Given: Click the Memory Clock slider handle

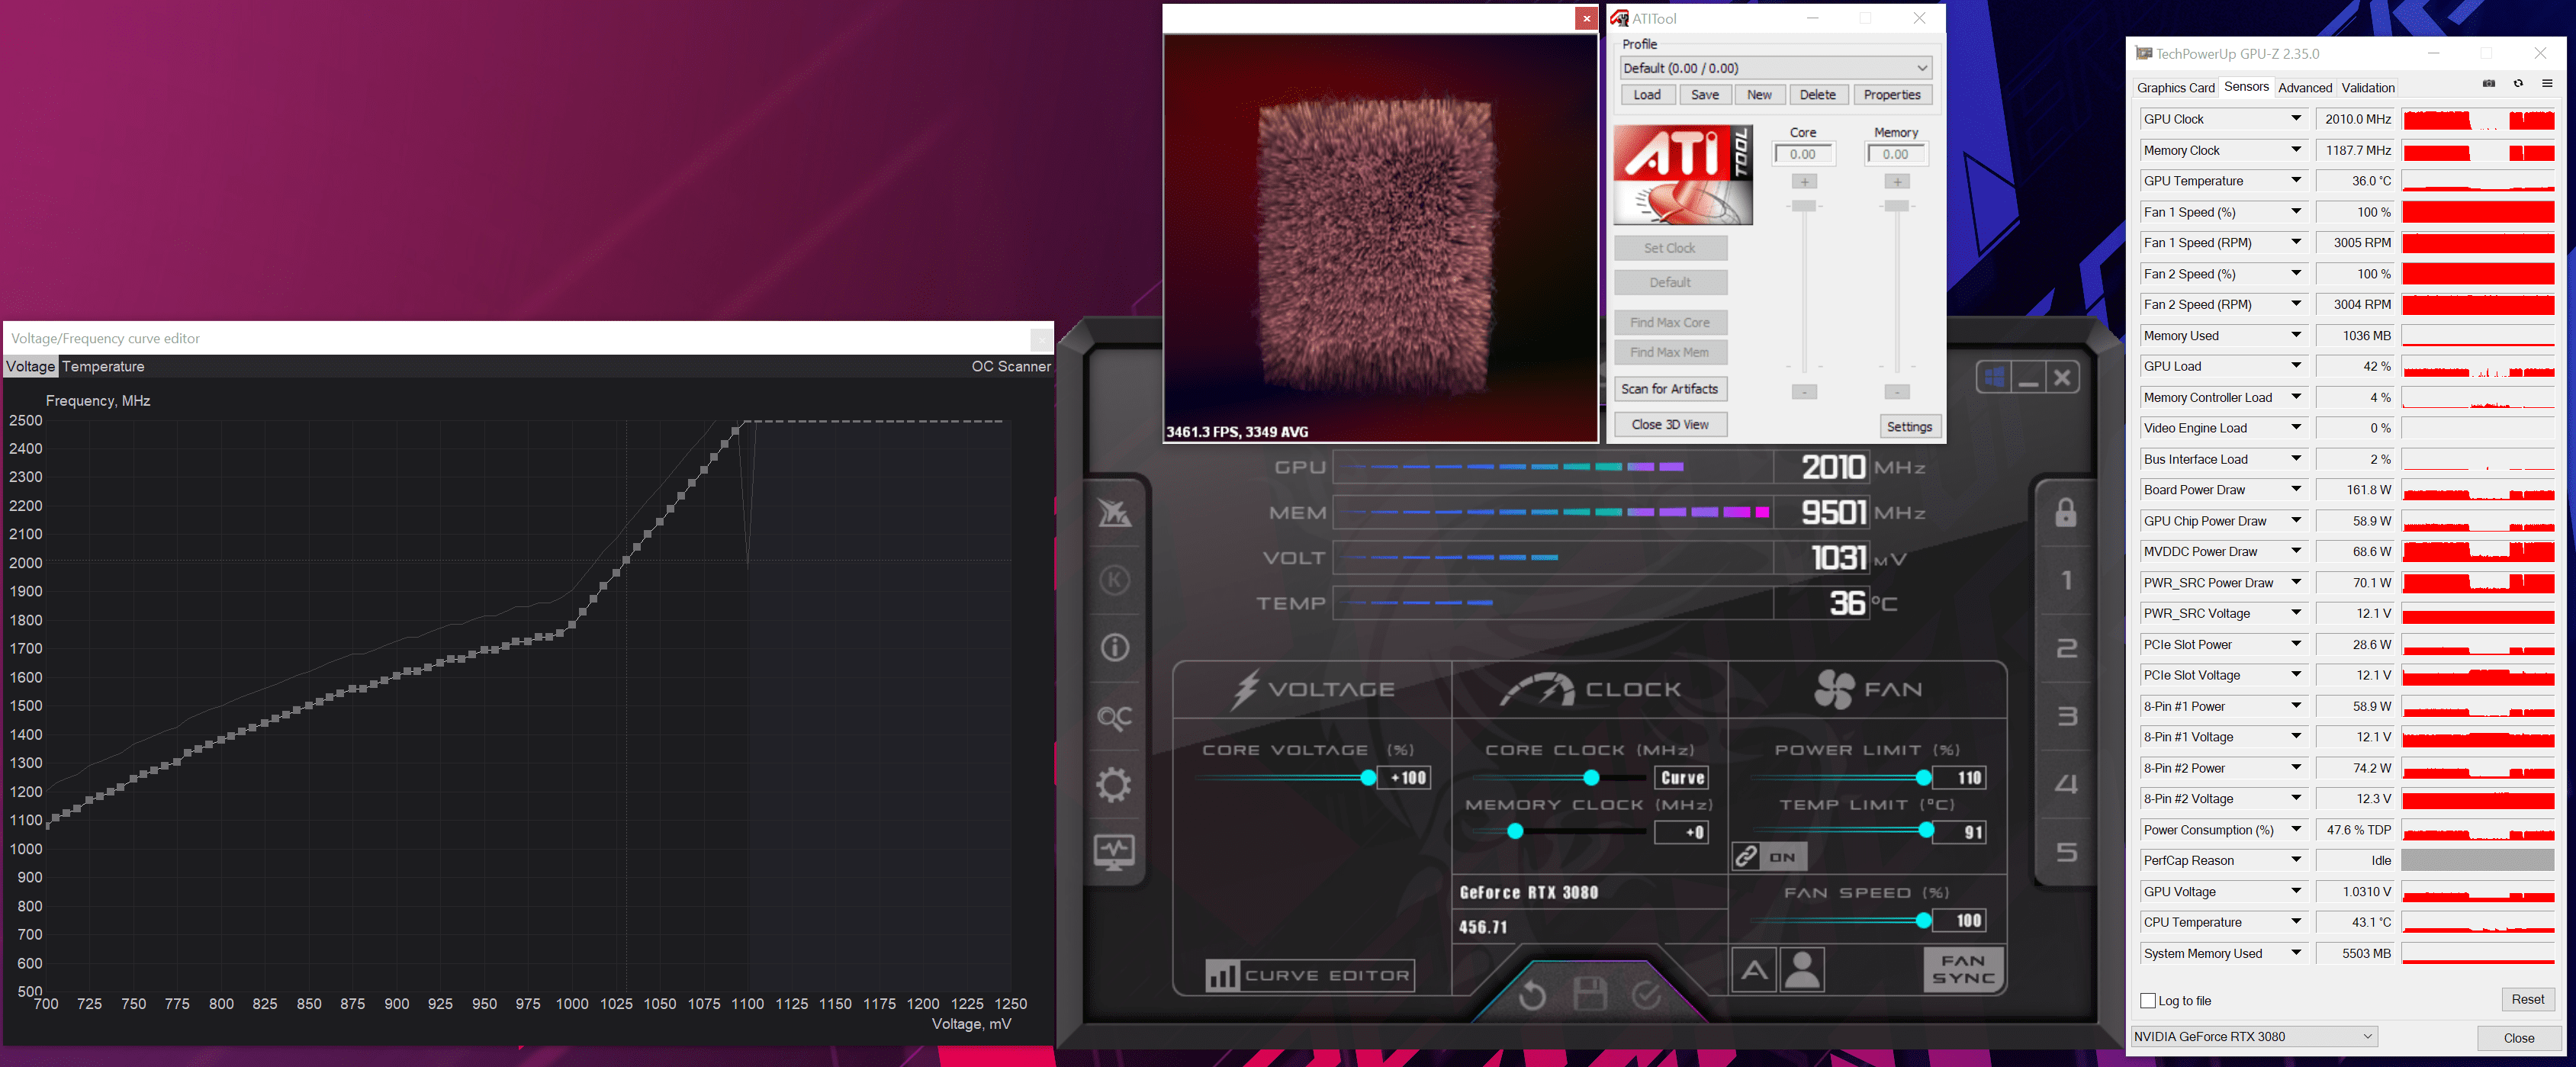Looking at the screenshot, I should click(1515, 831).
